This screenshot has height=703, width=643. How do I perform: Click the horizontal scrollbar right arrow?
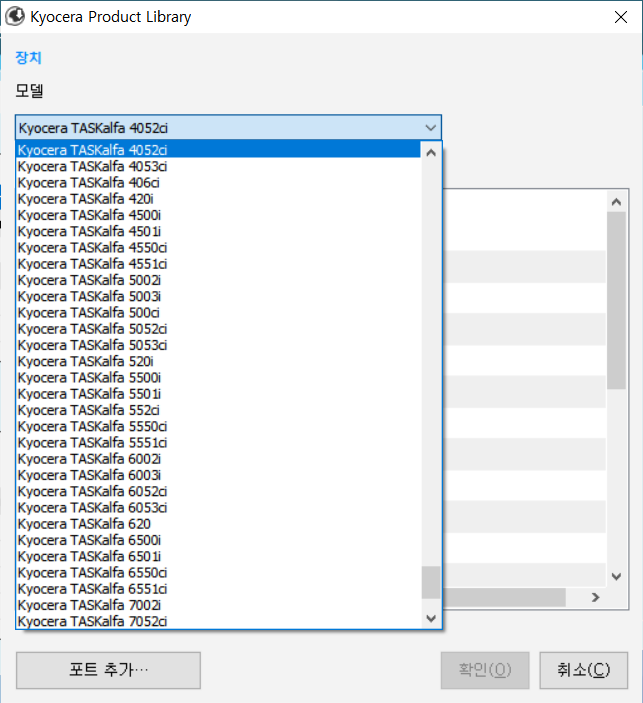pos(595,597)
